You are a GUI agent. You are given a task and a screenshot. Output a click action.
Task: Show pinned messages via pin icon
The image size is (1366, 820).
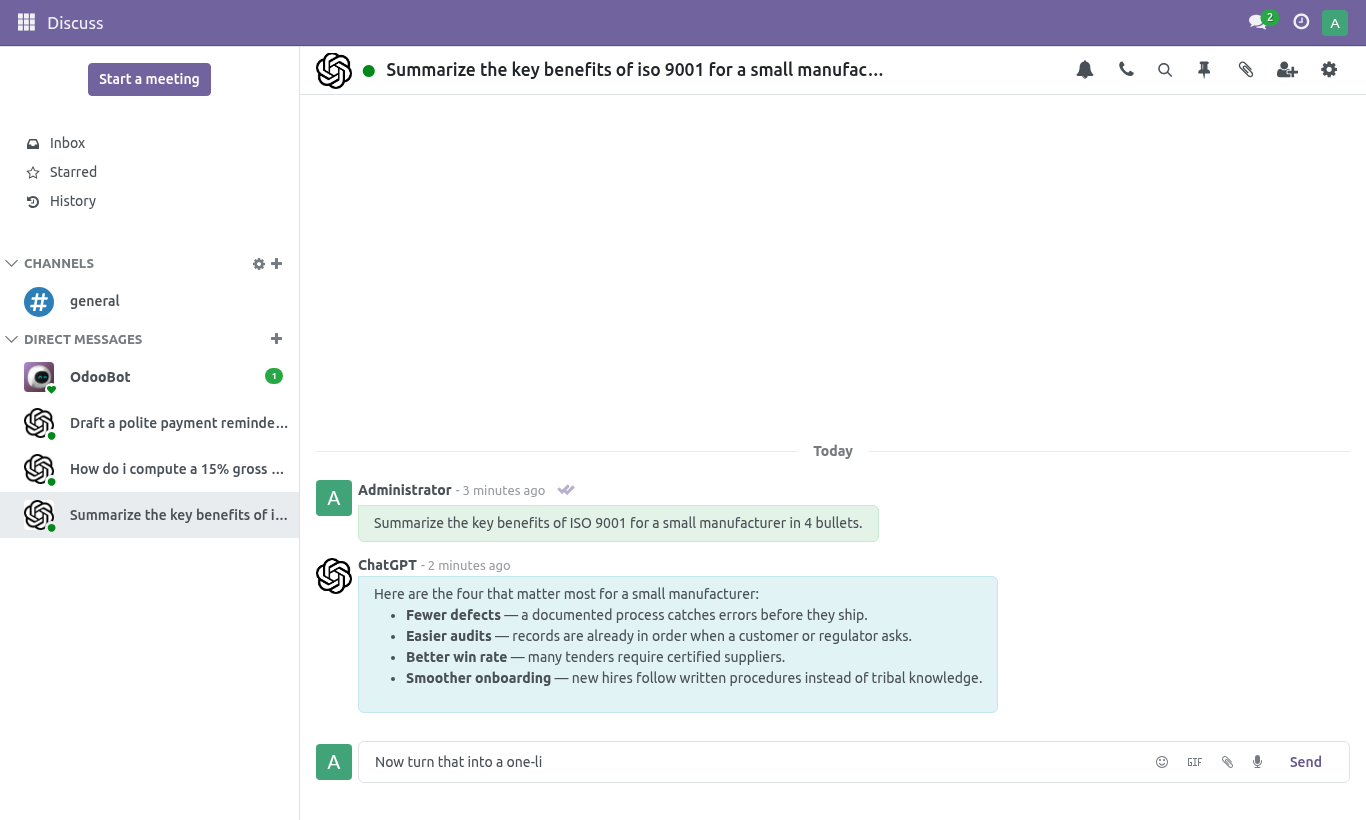click(x=1204, y=70)
